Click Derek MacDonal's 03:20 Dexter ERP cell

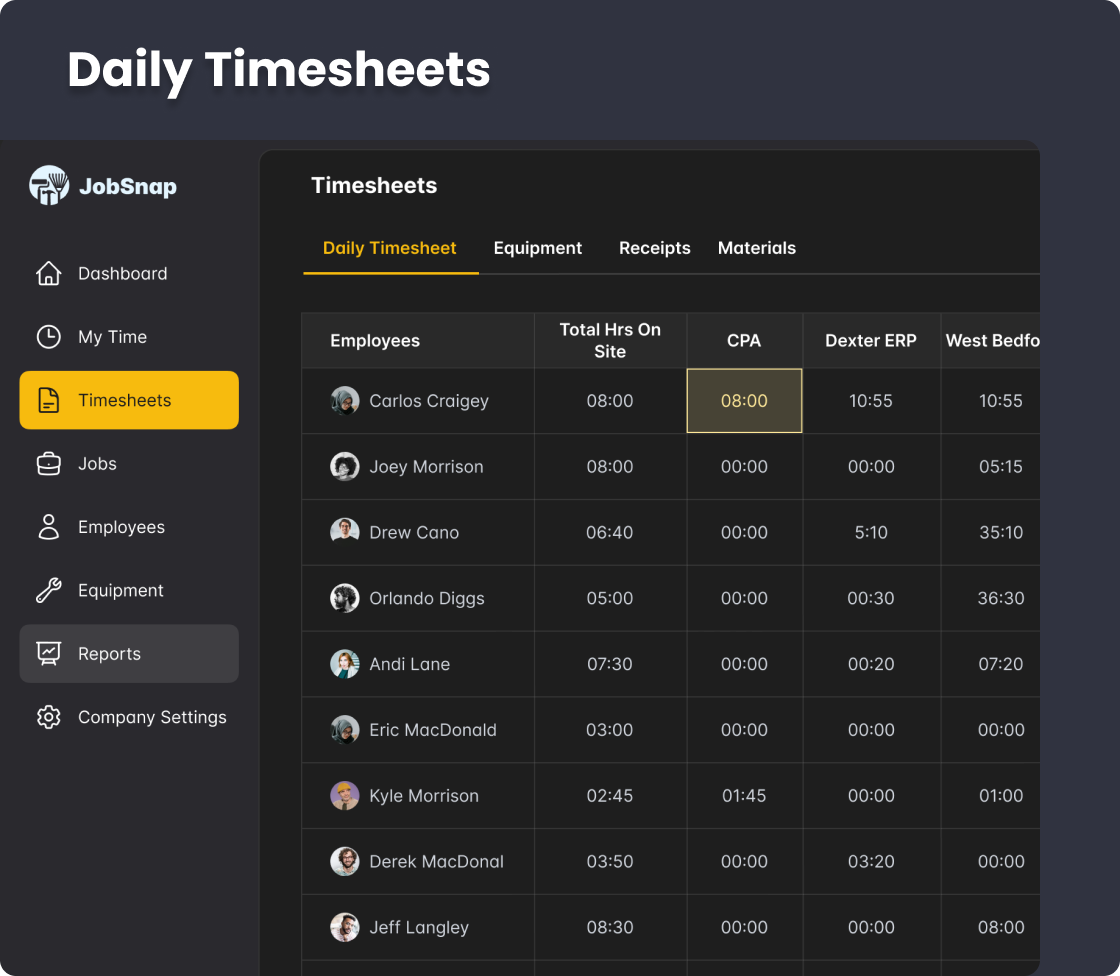pyautogui.click(x=871, y=861)
